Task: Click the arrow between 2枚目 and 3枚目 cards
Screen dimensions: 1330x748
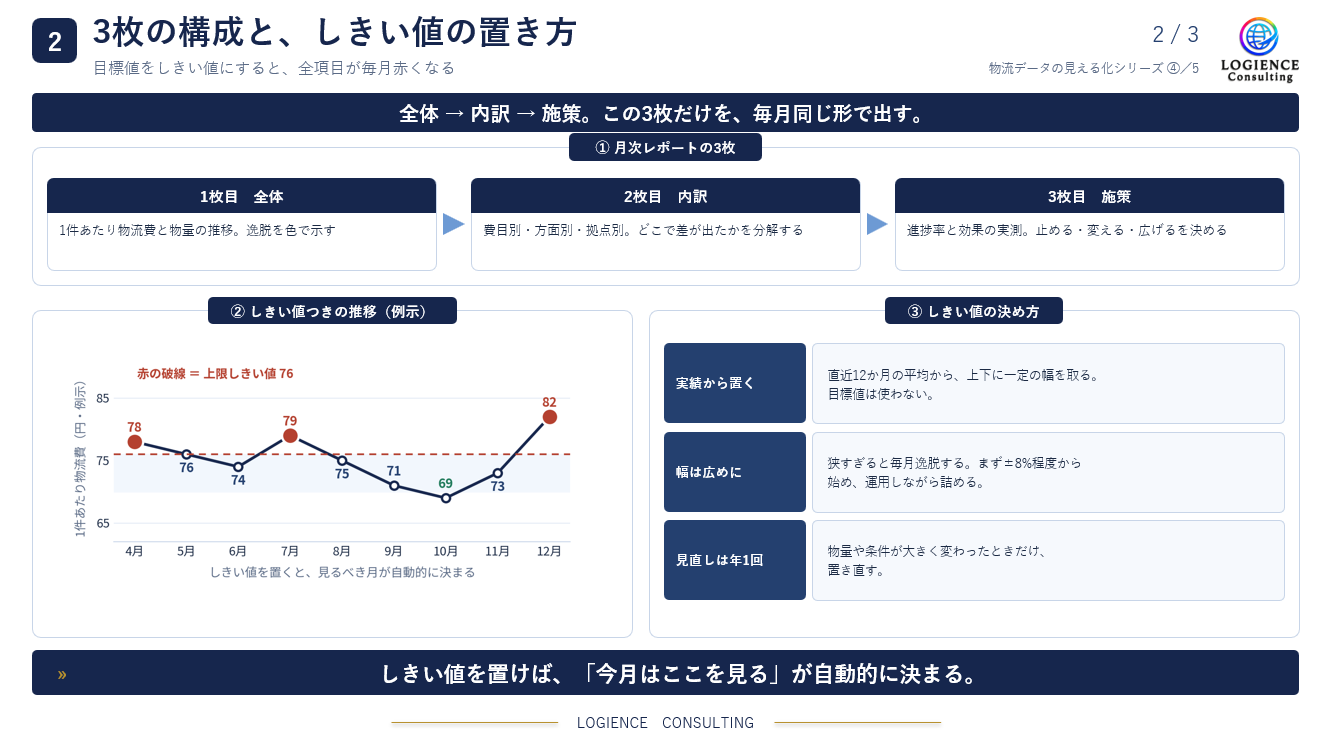Action: [878, 224]
